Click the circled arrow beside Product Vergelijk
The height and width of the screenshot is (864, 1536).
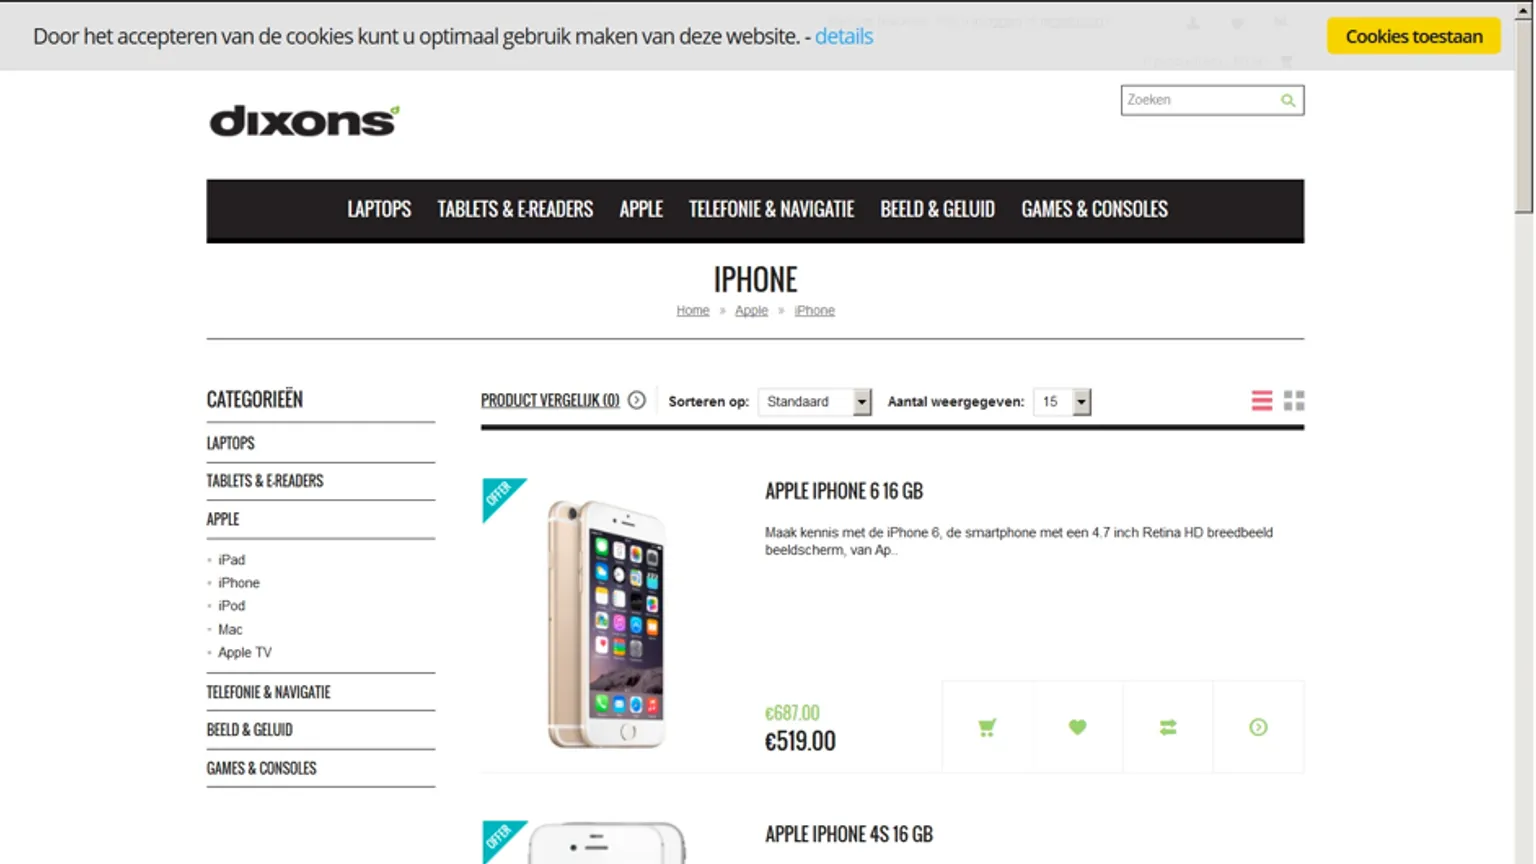click(637, 400)
